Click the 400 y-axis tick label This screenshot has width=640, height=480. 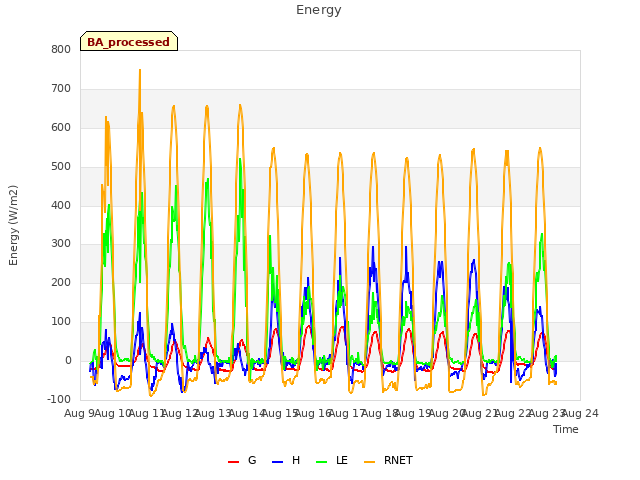click(61, 205)
